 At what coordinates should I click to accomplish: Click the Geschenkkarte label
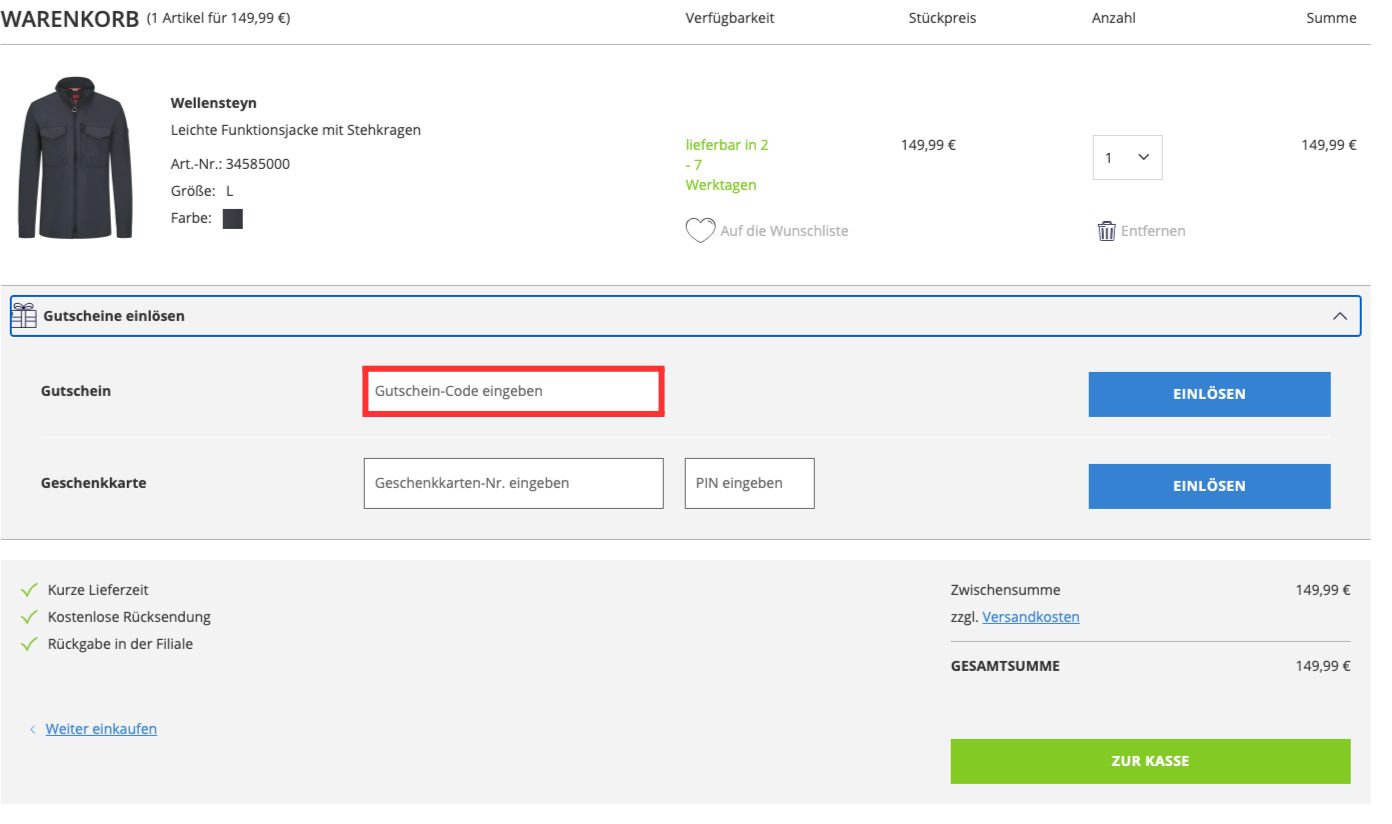94,483
